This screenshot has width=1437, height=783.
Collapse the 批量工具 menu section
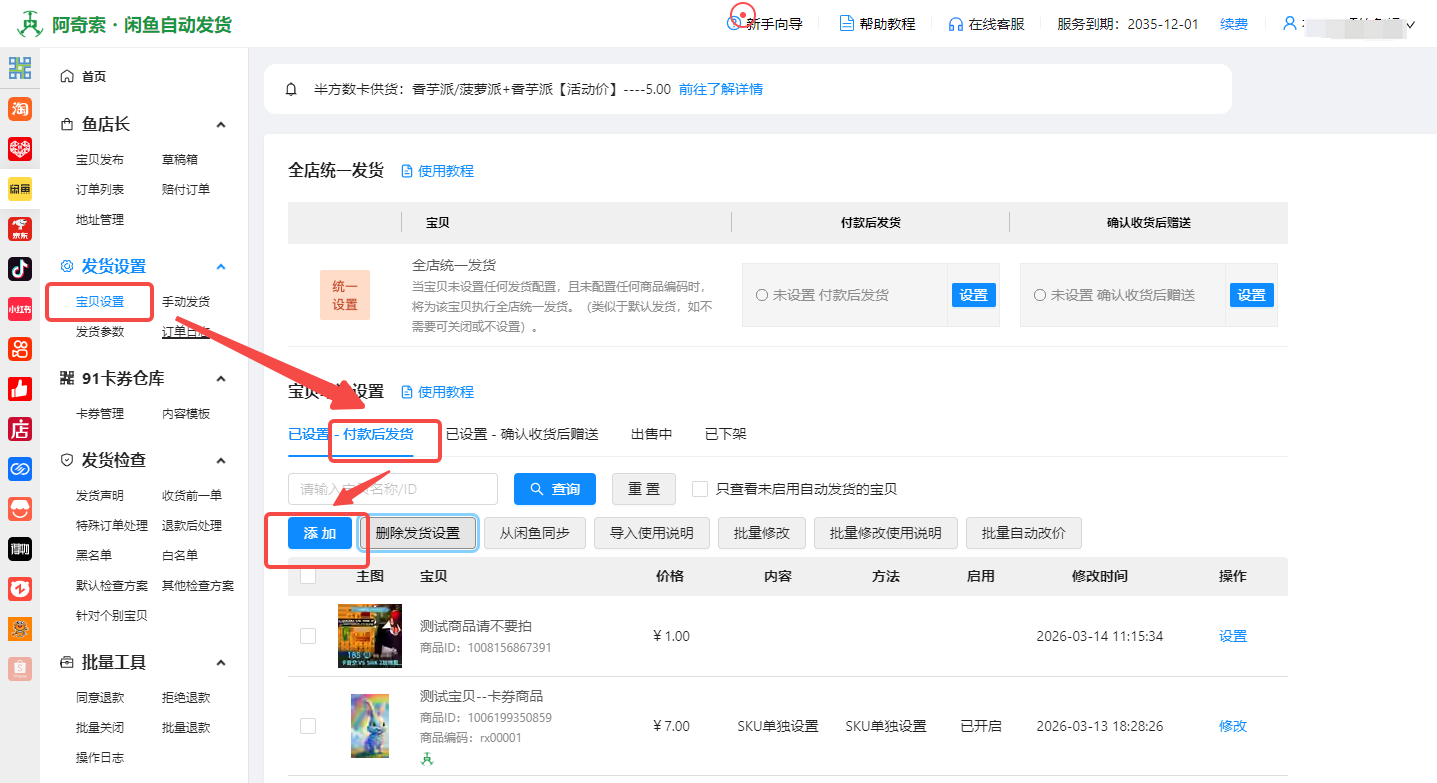point(221,663)
